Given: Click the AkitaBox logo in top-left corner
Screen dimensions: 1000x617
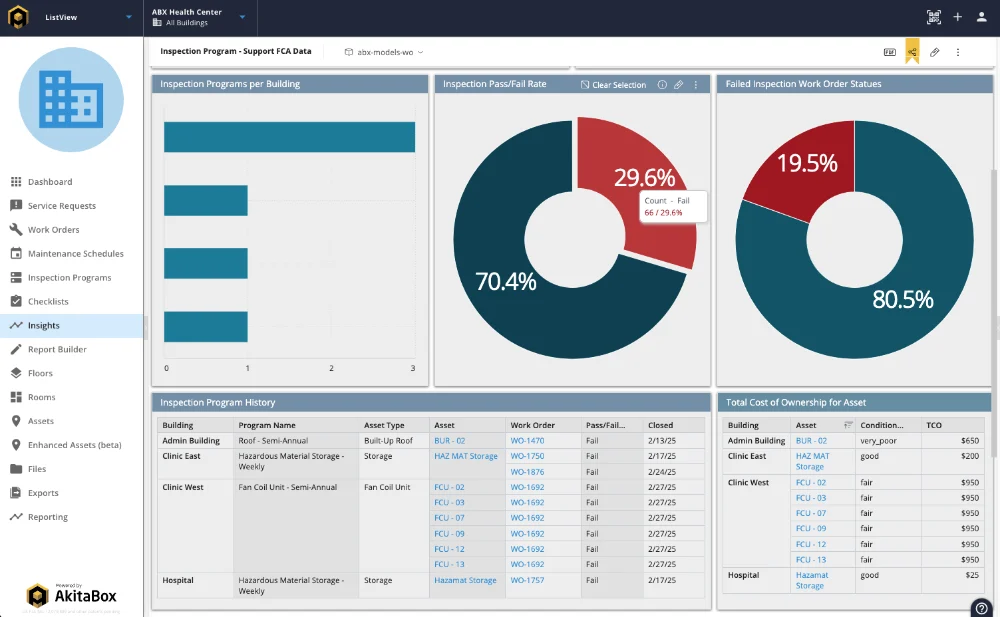Looking at the screenshot, I should [x=17, y=17].
